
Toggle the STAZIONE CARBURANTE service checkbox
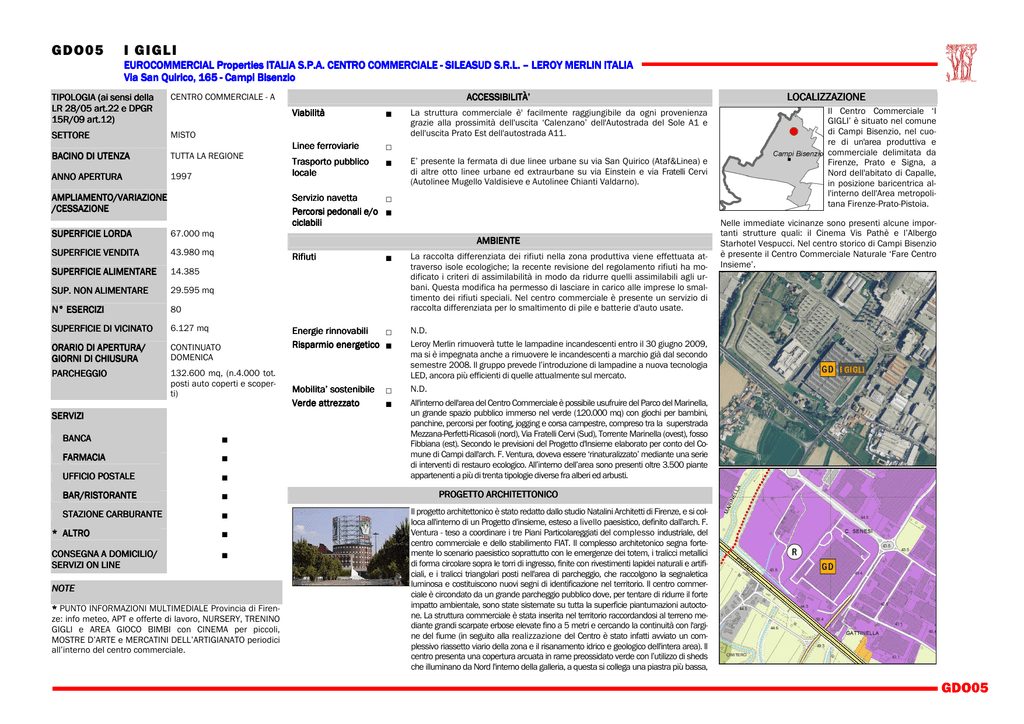point(225,516)
